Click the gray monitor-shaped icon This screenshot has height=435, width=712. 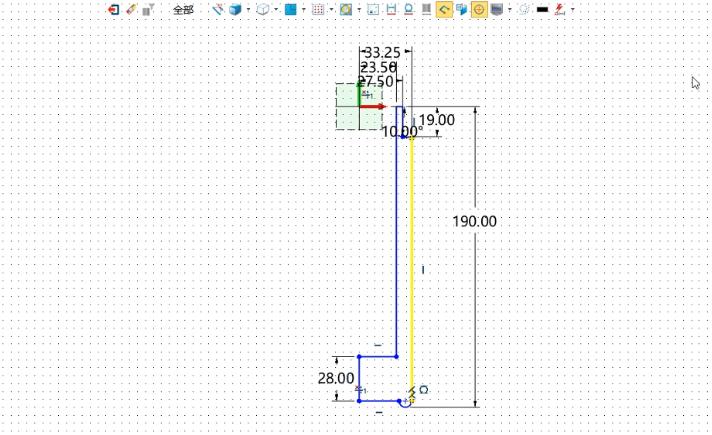click(497, 9)
